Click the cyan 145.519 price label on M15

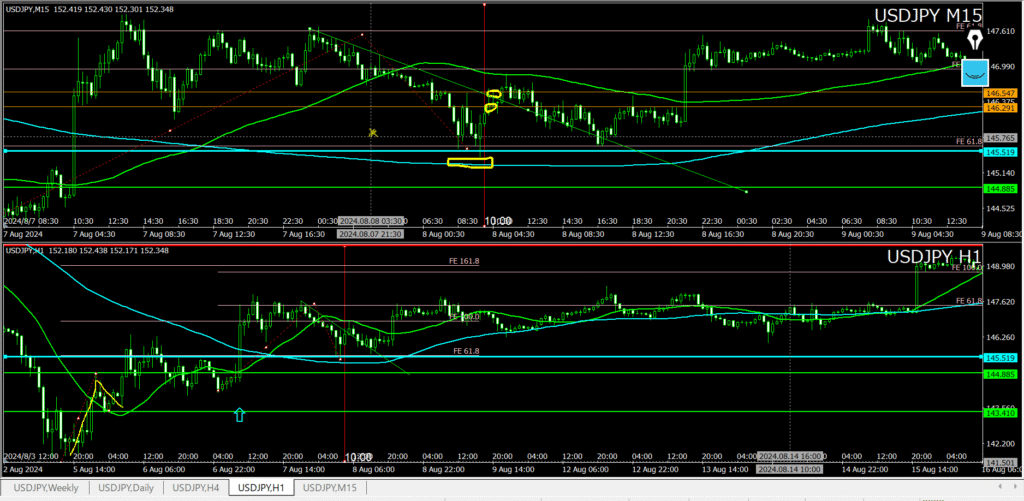[1001, 152]
